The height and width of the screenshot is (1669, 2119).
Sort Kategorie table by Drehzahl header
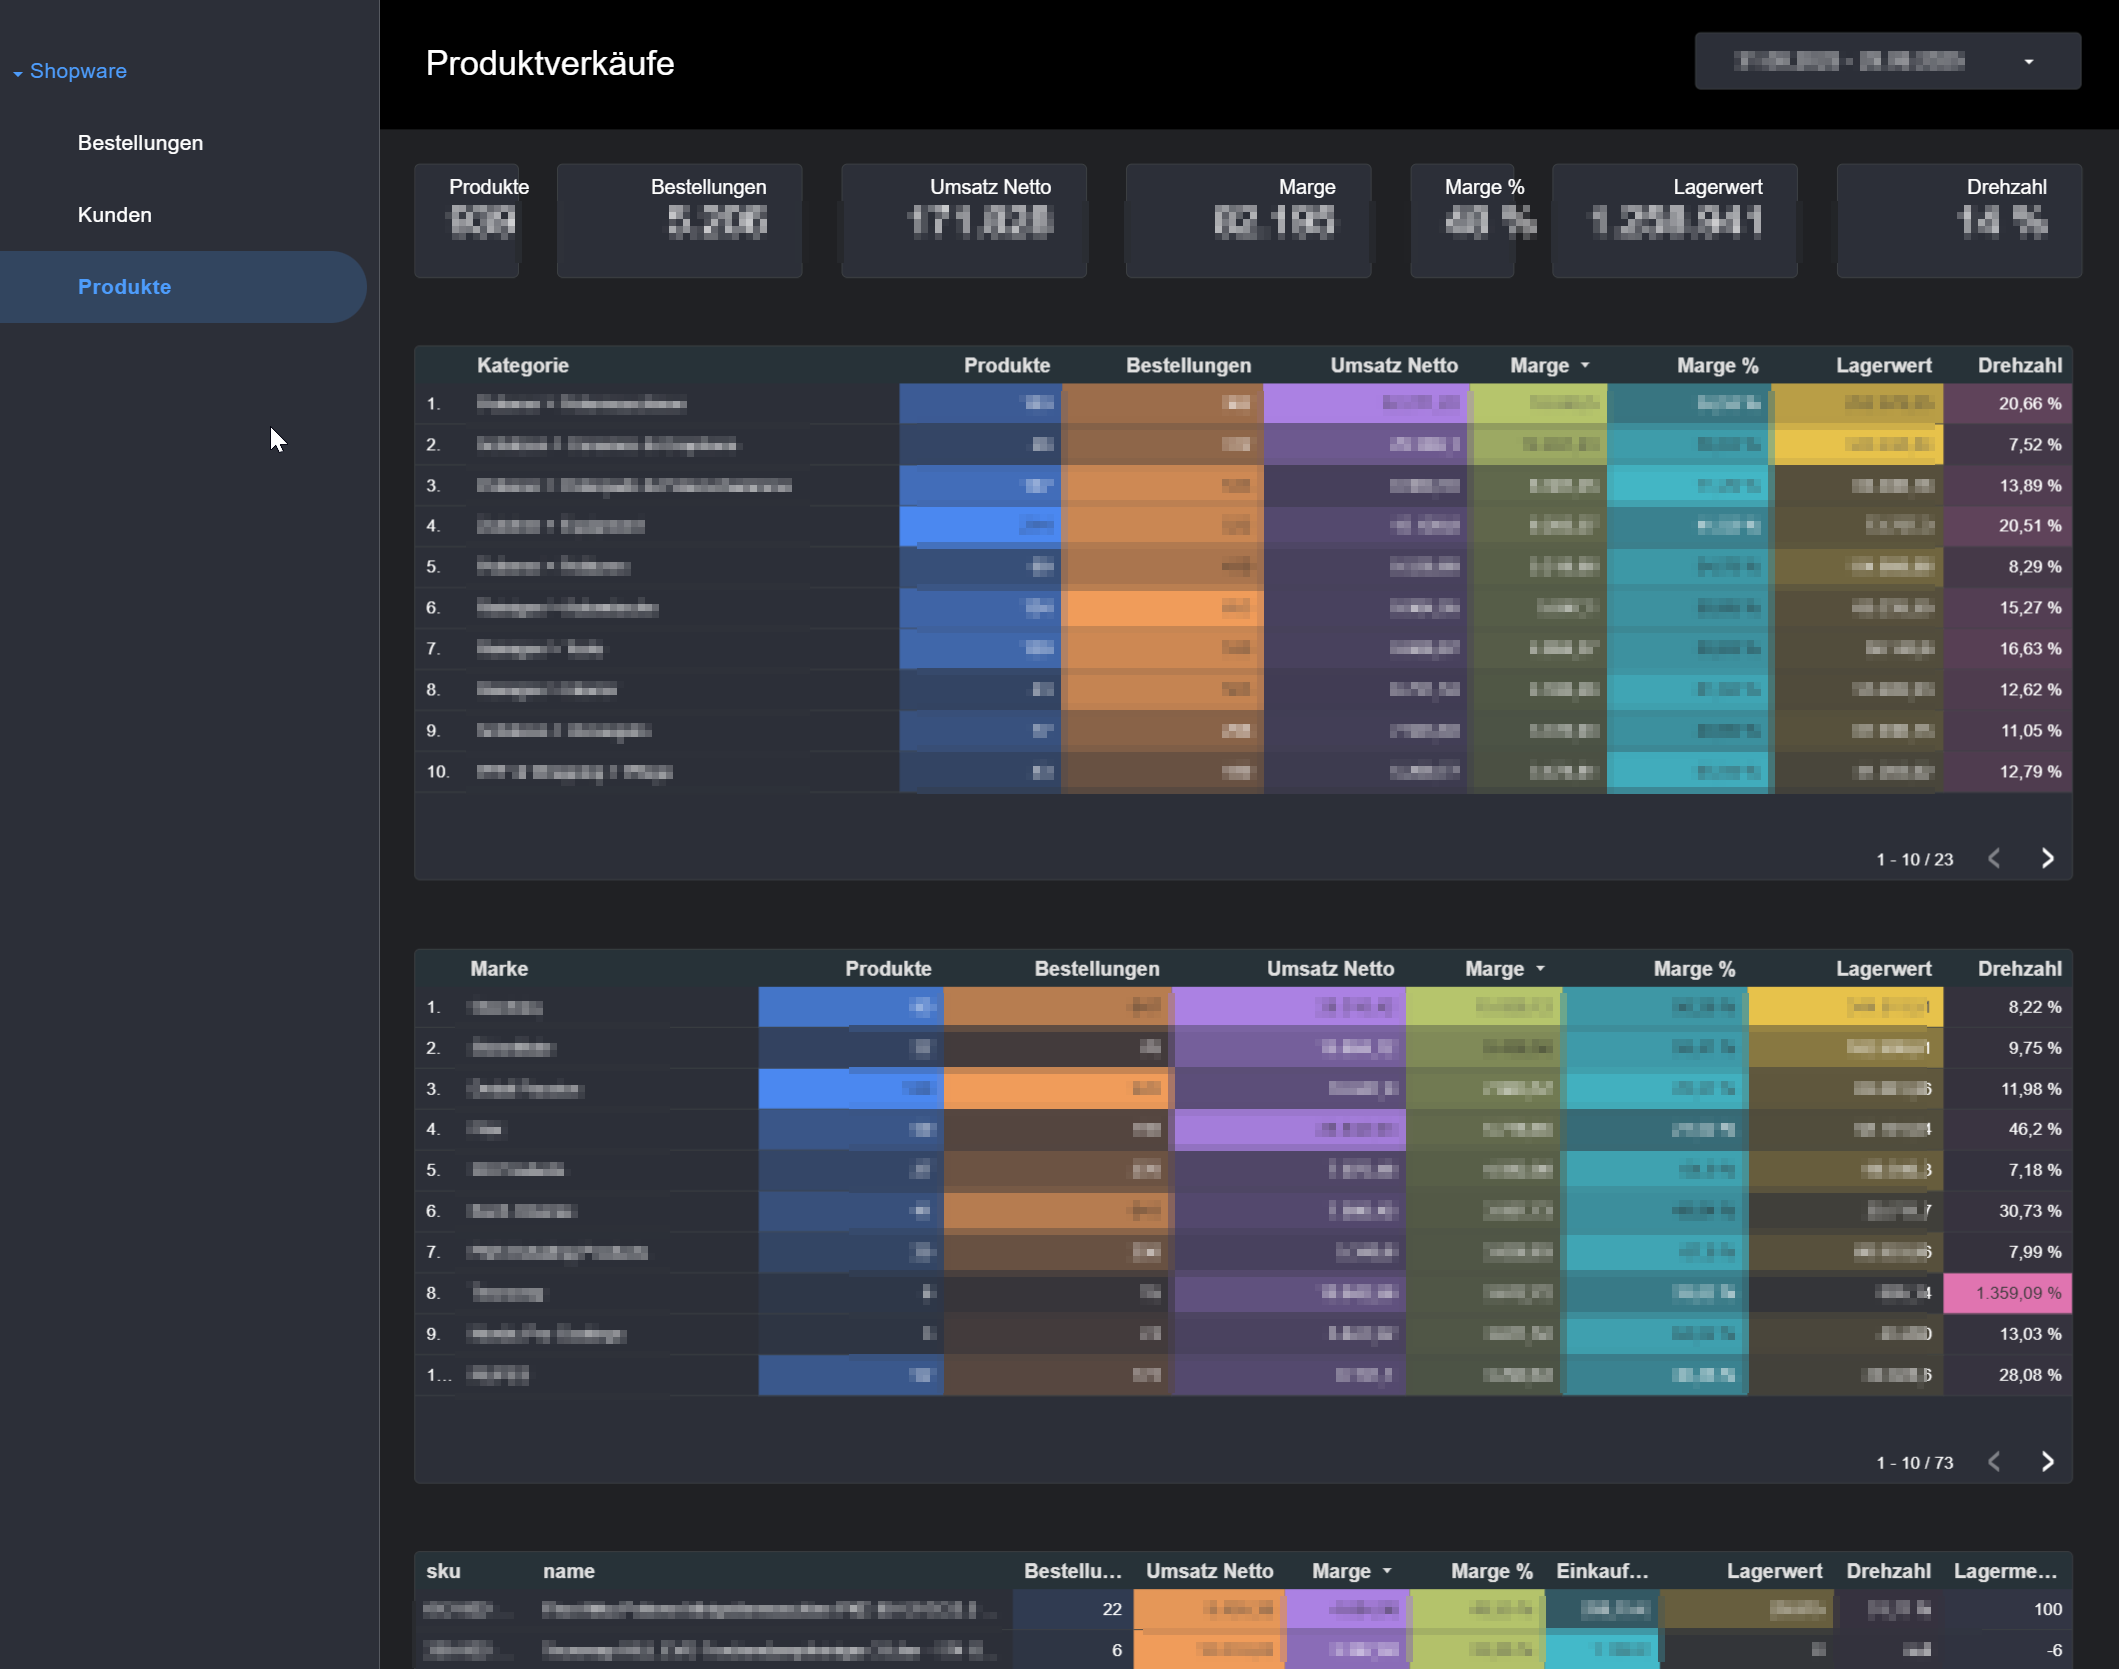click(x=2019, y=366)
